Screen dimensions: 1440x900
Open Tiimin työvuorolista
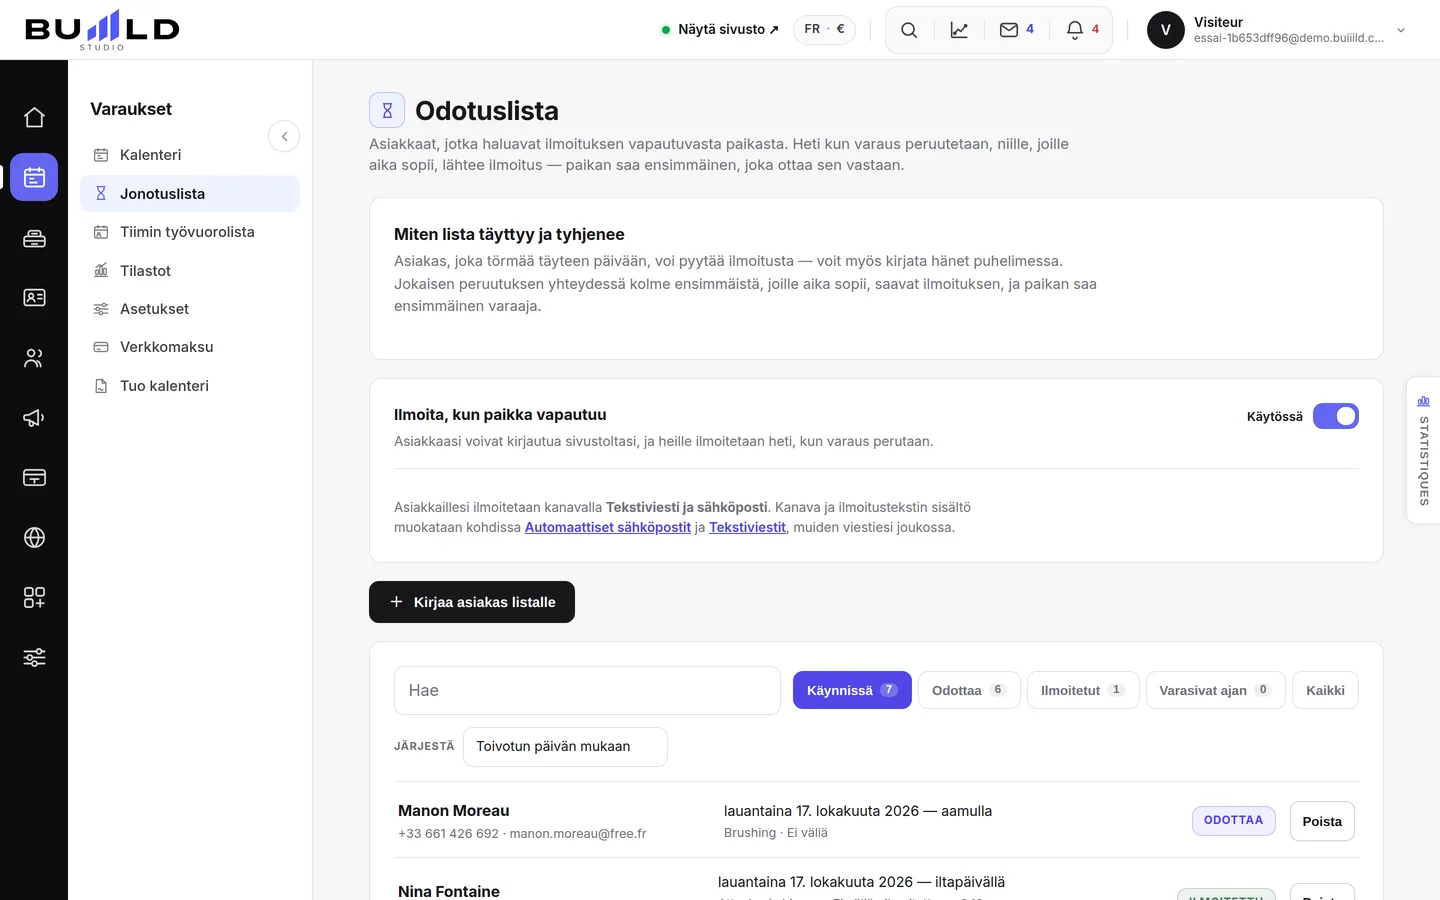pos(190,232)
